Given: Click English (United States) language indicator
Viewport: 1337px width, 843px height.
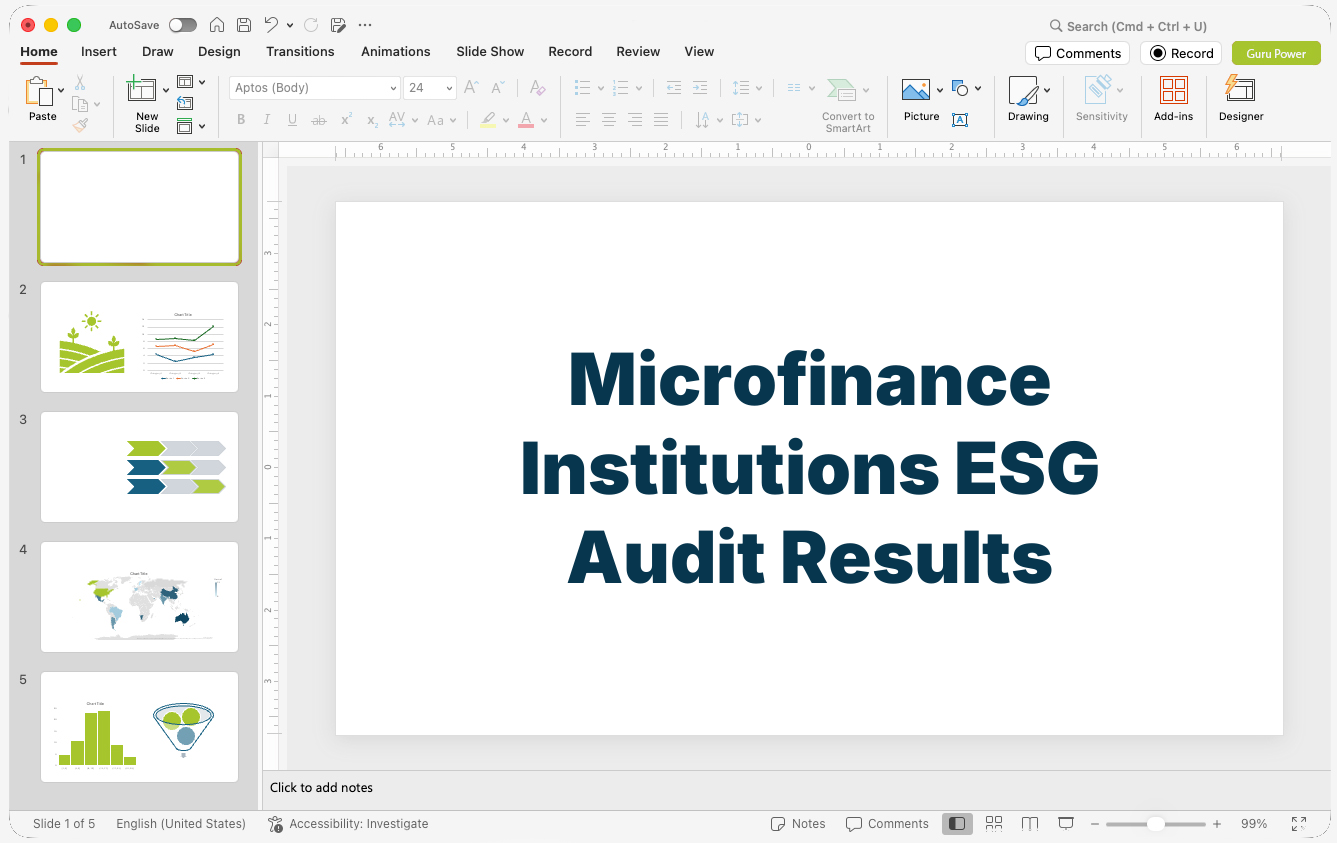Looking at the screenshot, I should 181,824.
